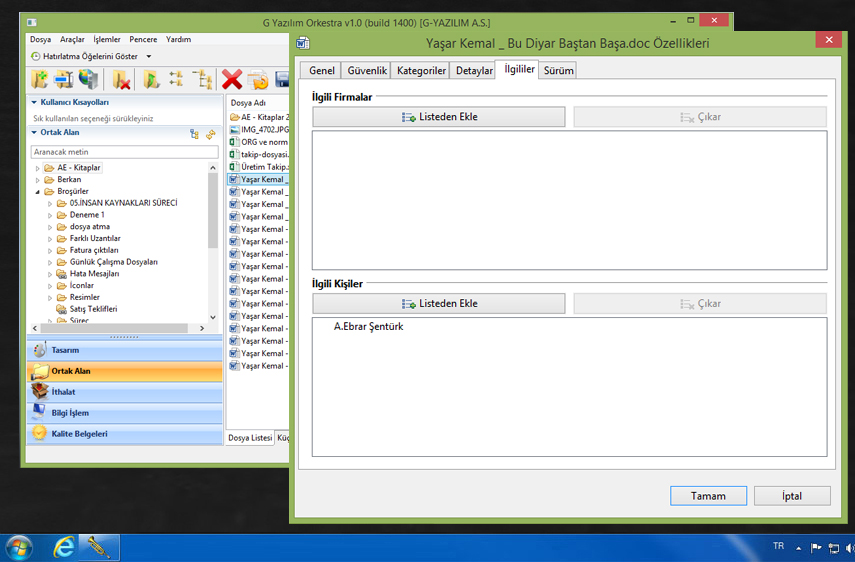Image resolution: width=855 pixels, height=562 pixels.
Task: Switch to the Güvenlik tab
Action: [x=367, y=71]
